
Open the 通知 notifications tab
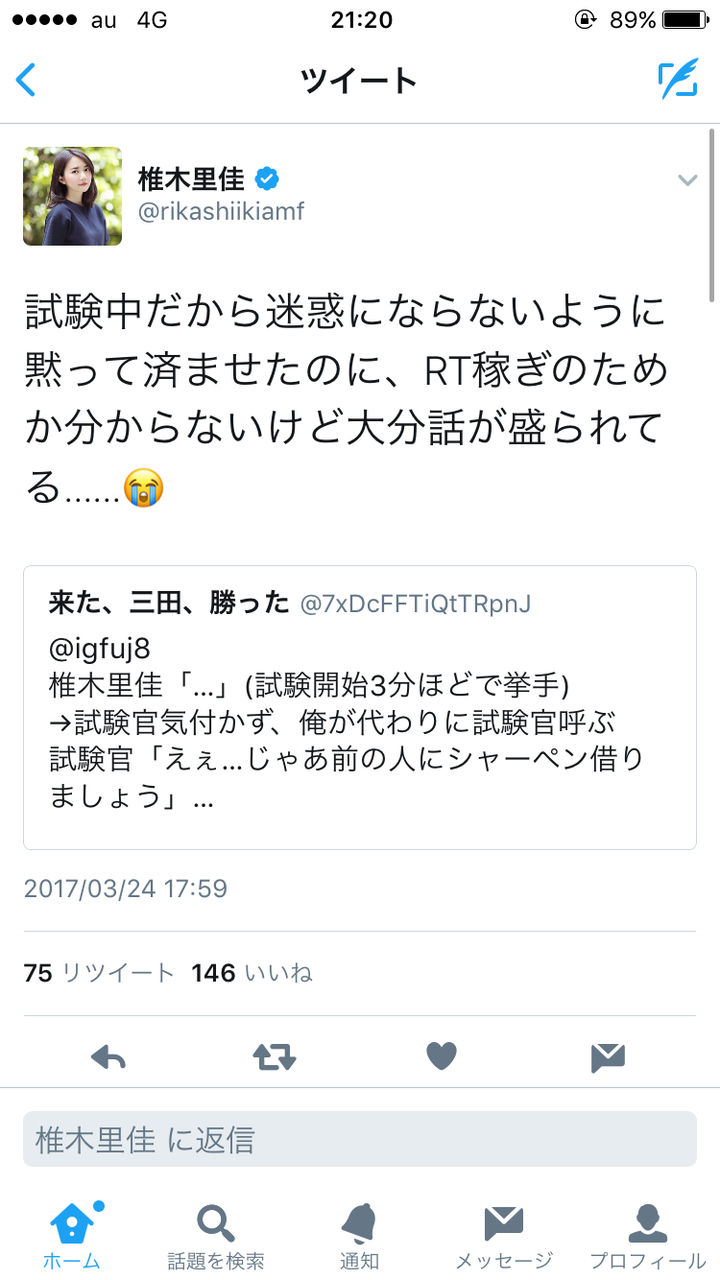(x=360, y=1235)
